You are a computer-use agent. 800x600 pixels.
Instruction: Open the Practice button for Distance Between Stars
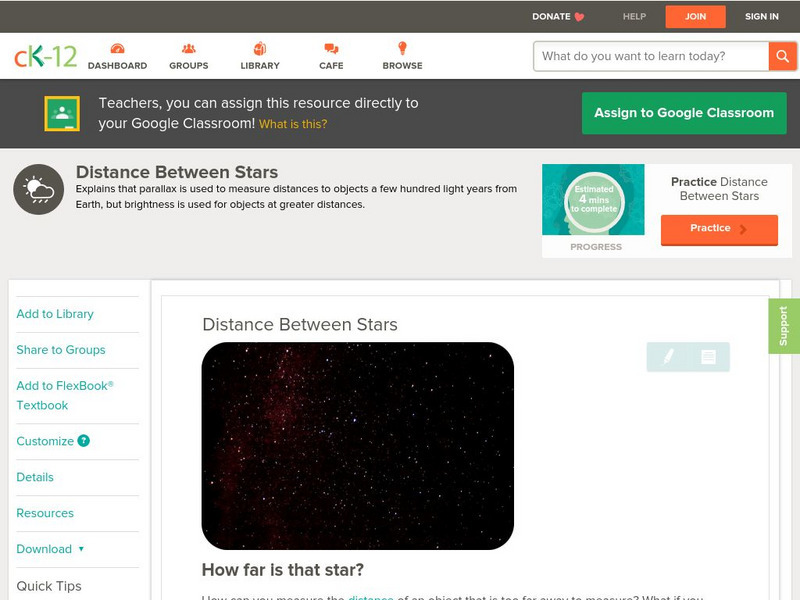719,228
